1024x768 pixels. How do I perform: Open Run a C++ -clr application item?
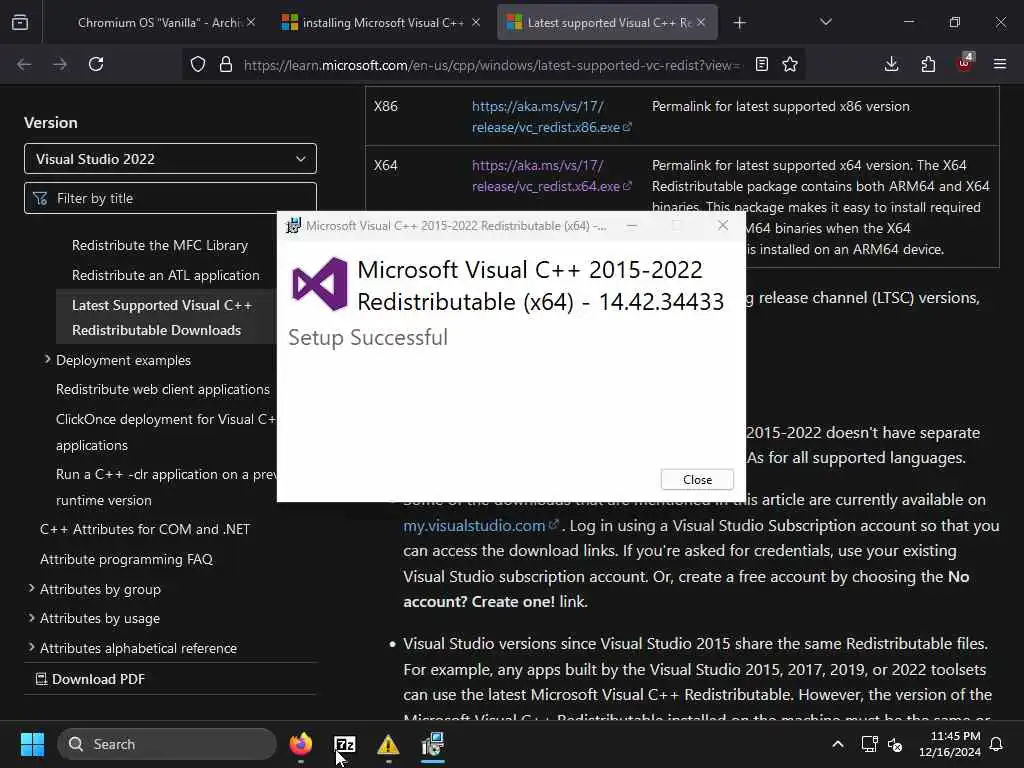coord(166,487)
